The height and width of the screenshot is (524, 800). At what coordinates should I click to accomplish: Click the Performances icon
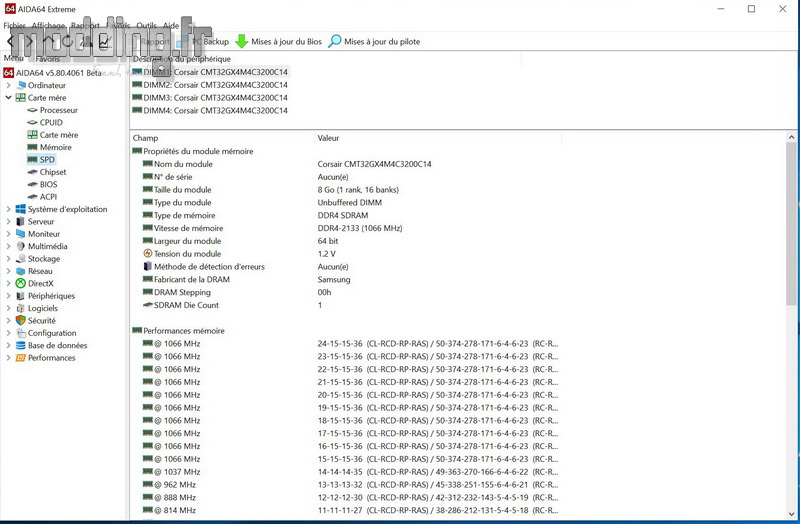point(20,358)
